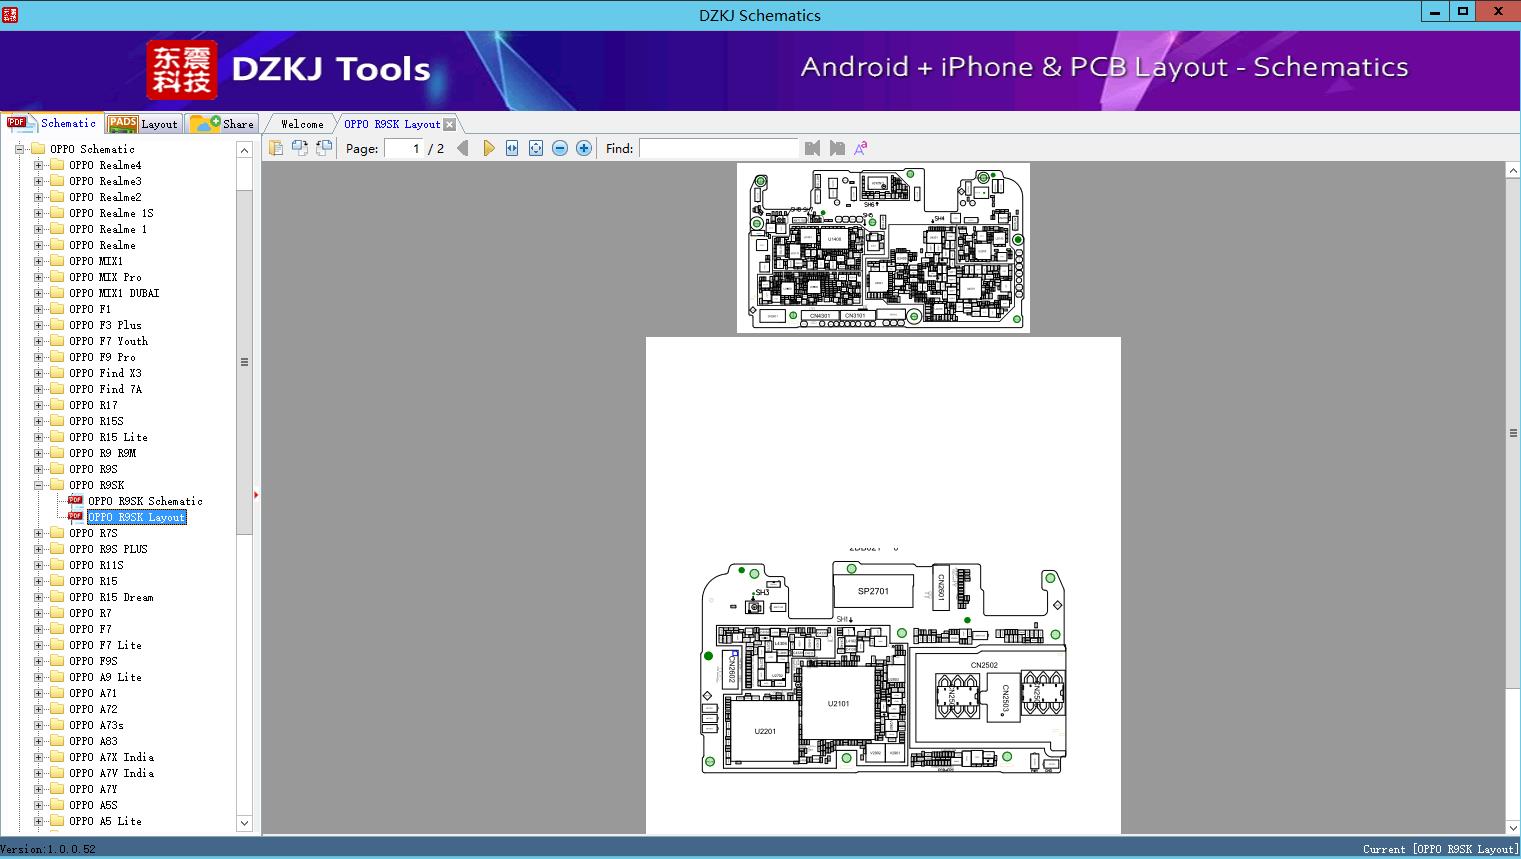Expand the OPPO F3 Plus folder
The height and width of the screenshot is (859, 1521).
point(38,325)
